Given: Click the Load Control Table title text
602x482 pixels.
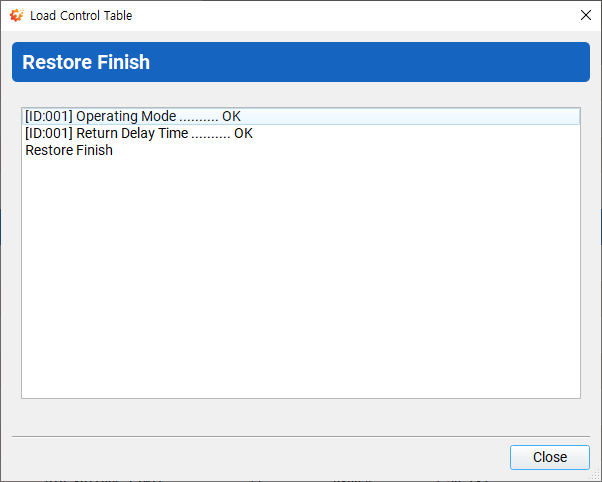Looking at the screenshot, I should 81,16.
